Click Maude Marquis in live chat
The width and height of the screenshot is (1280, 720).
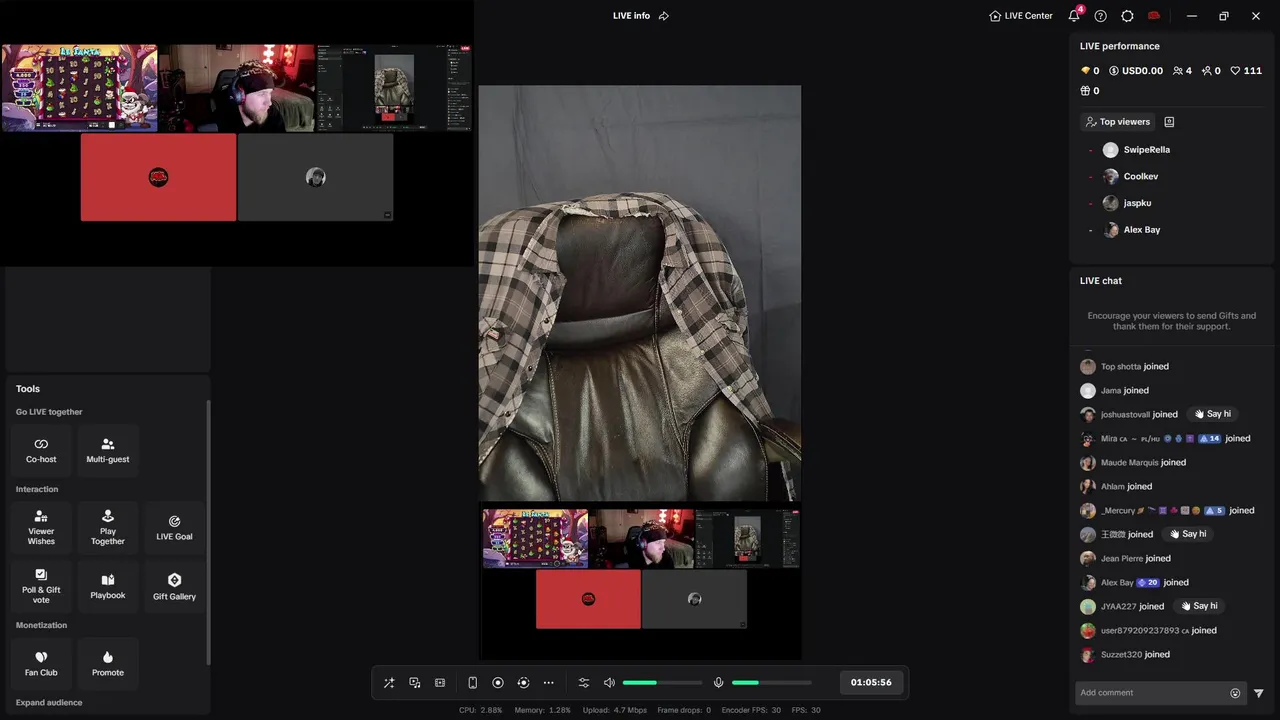pos(1130,463)
